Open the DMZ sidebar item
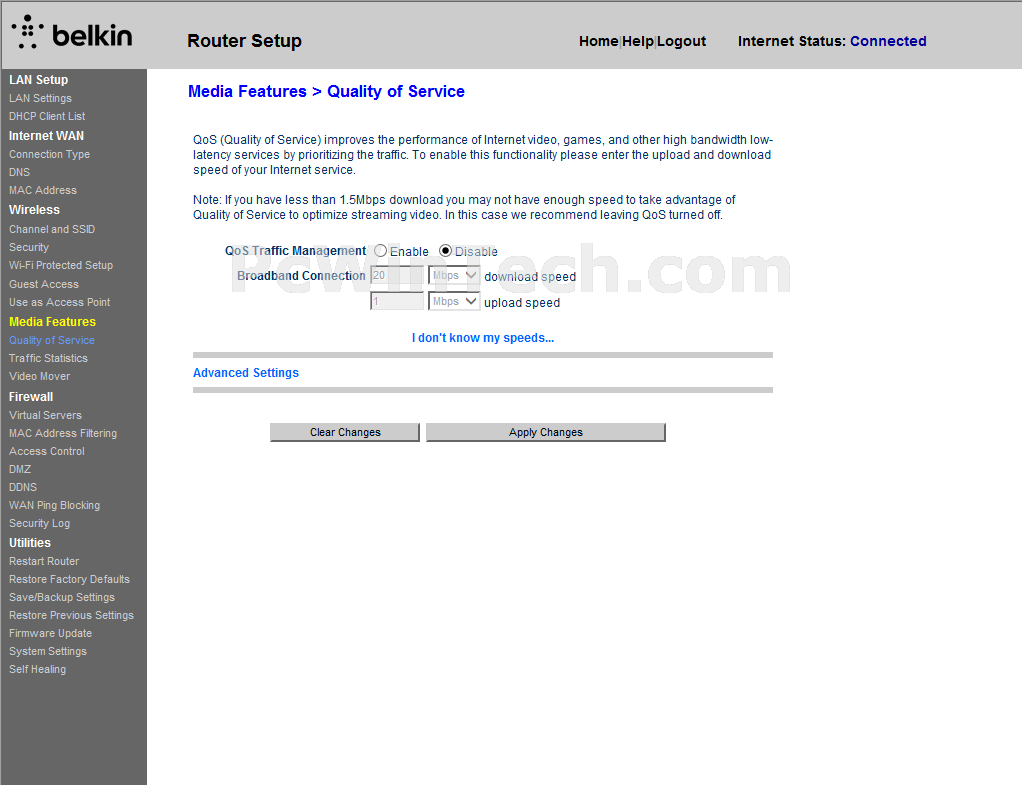The height and width of the screenshot is (785, 1022). click(x=20, y=469)
